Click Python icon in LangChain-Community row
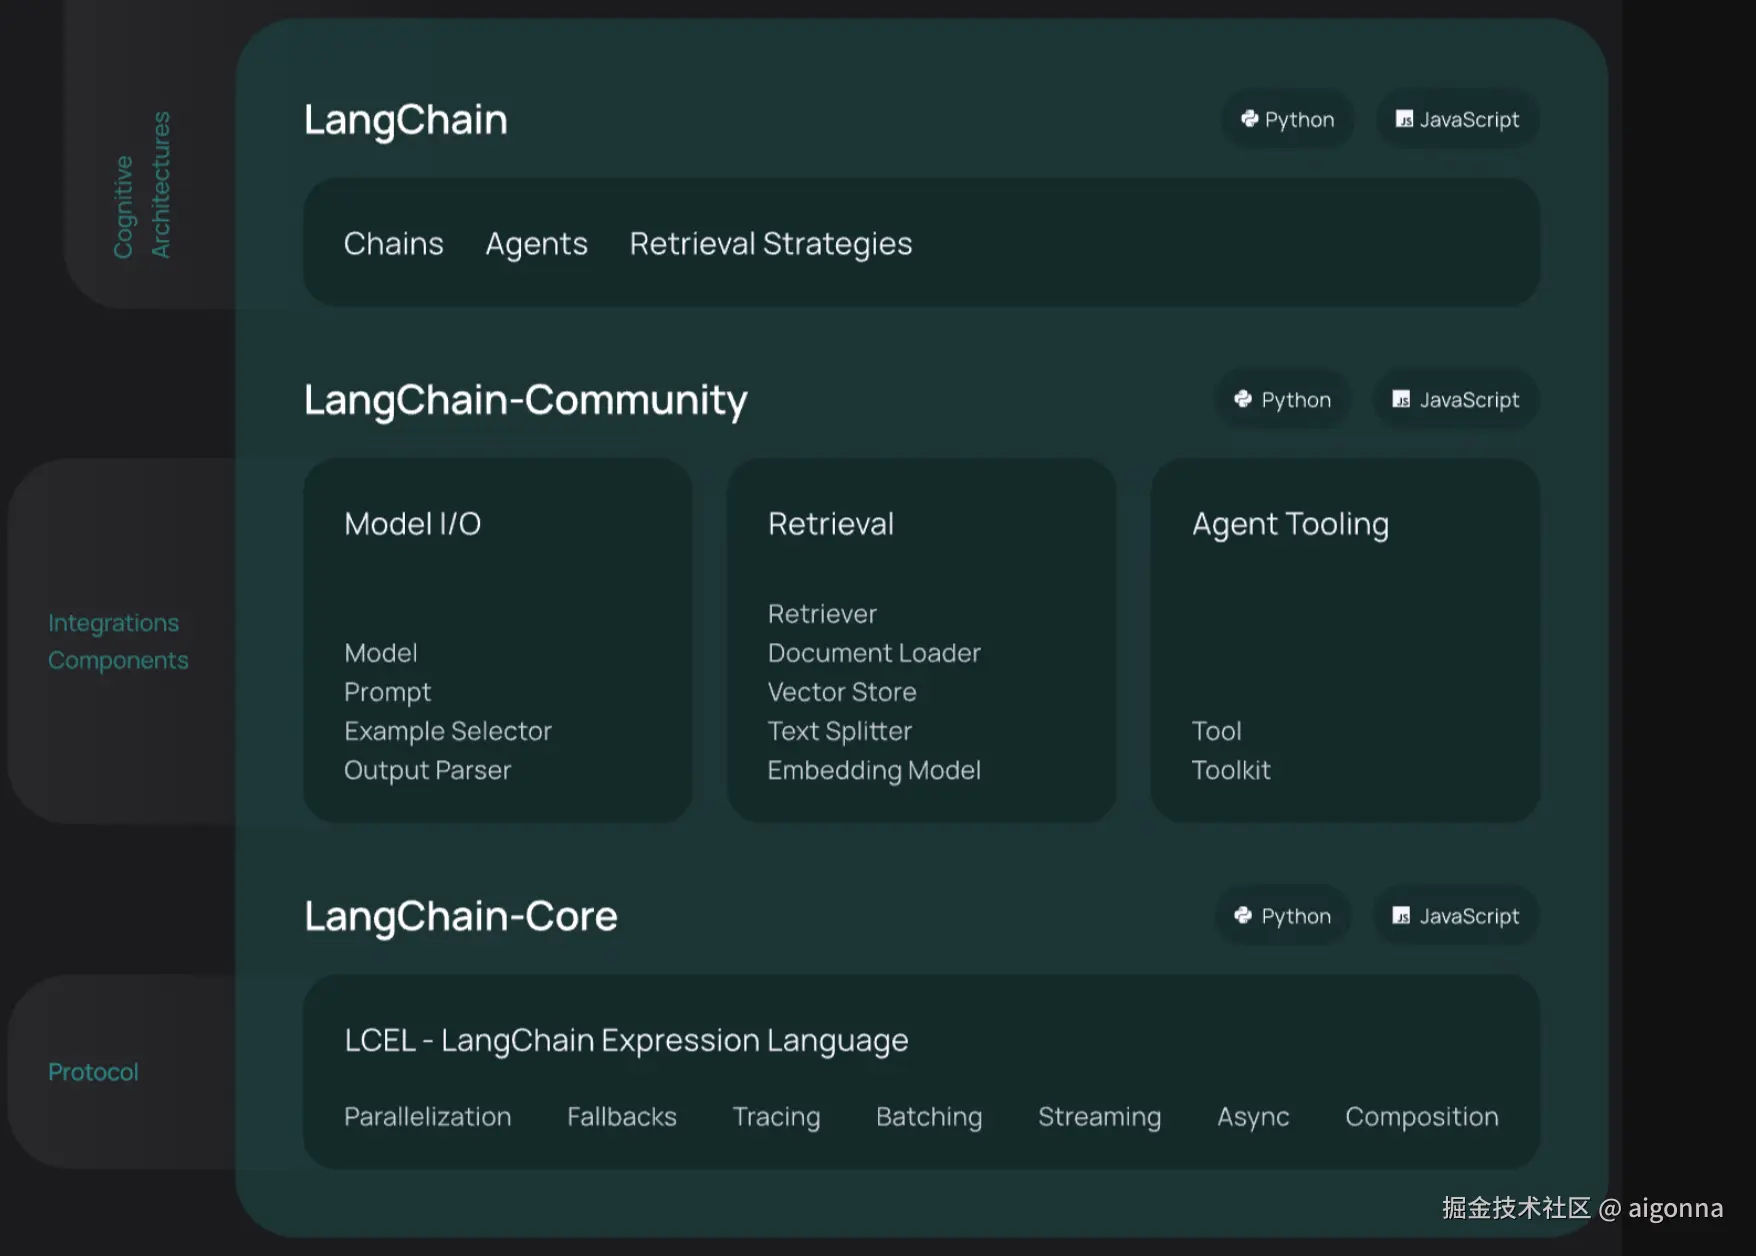The image size is (1756, 1256). pos(1243,399)
